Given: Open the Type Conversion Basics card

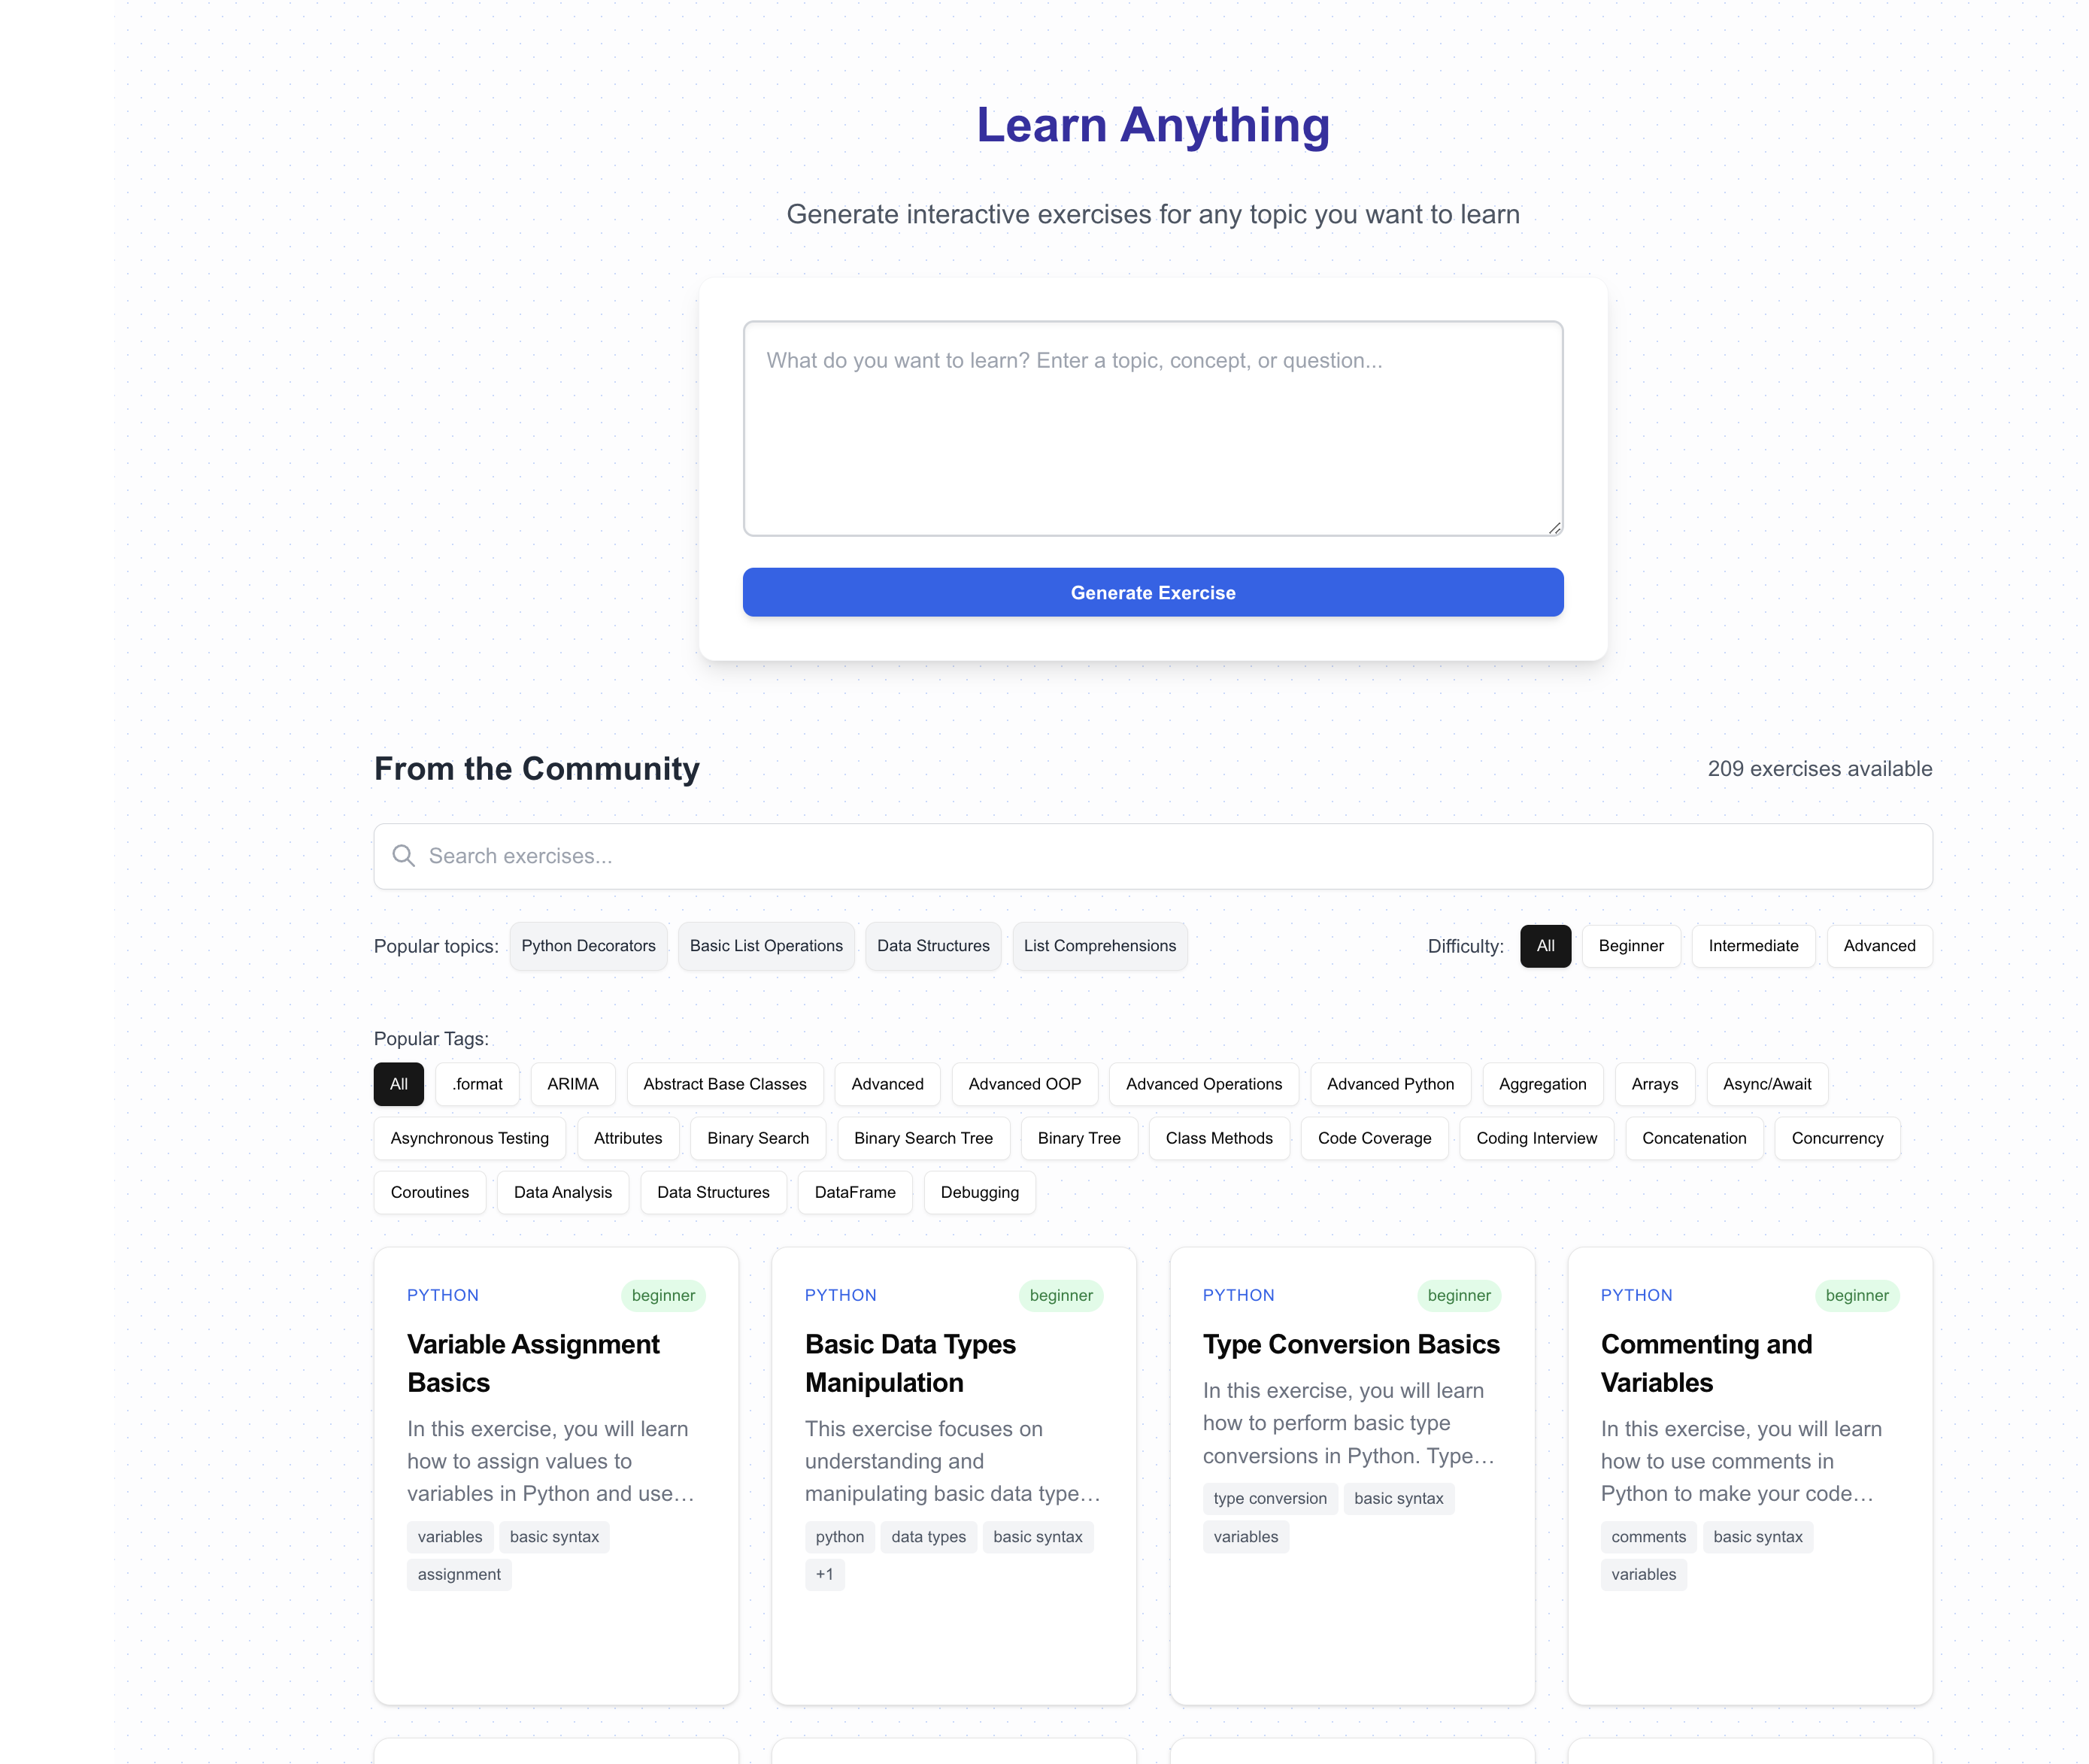Looking at the screenshot, I should 1350,1344.
